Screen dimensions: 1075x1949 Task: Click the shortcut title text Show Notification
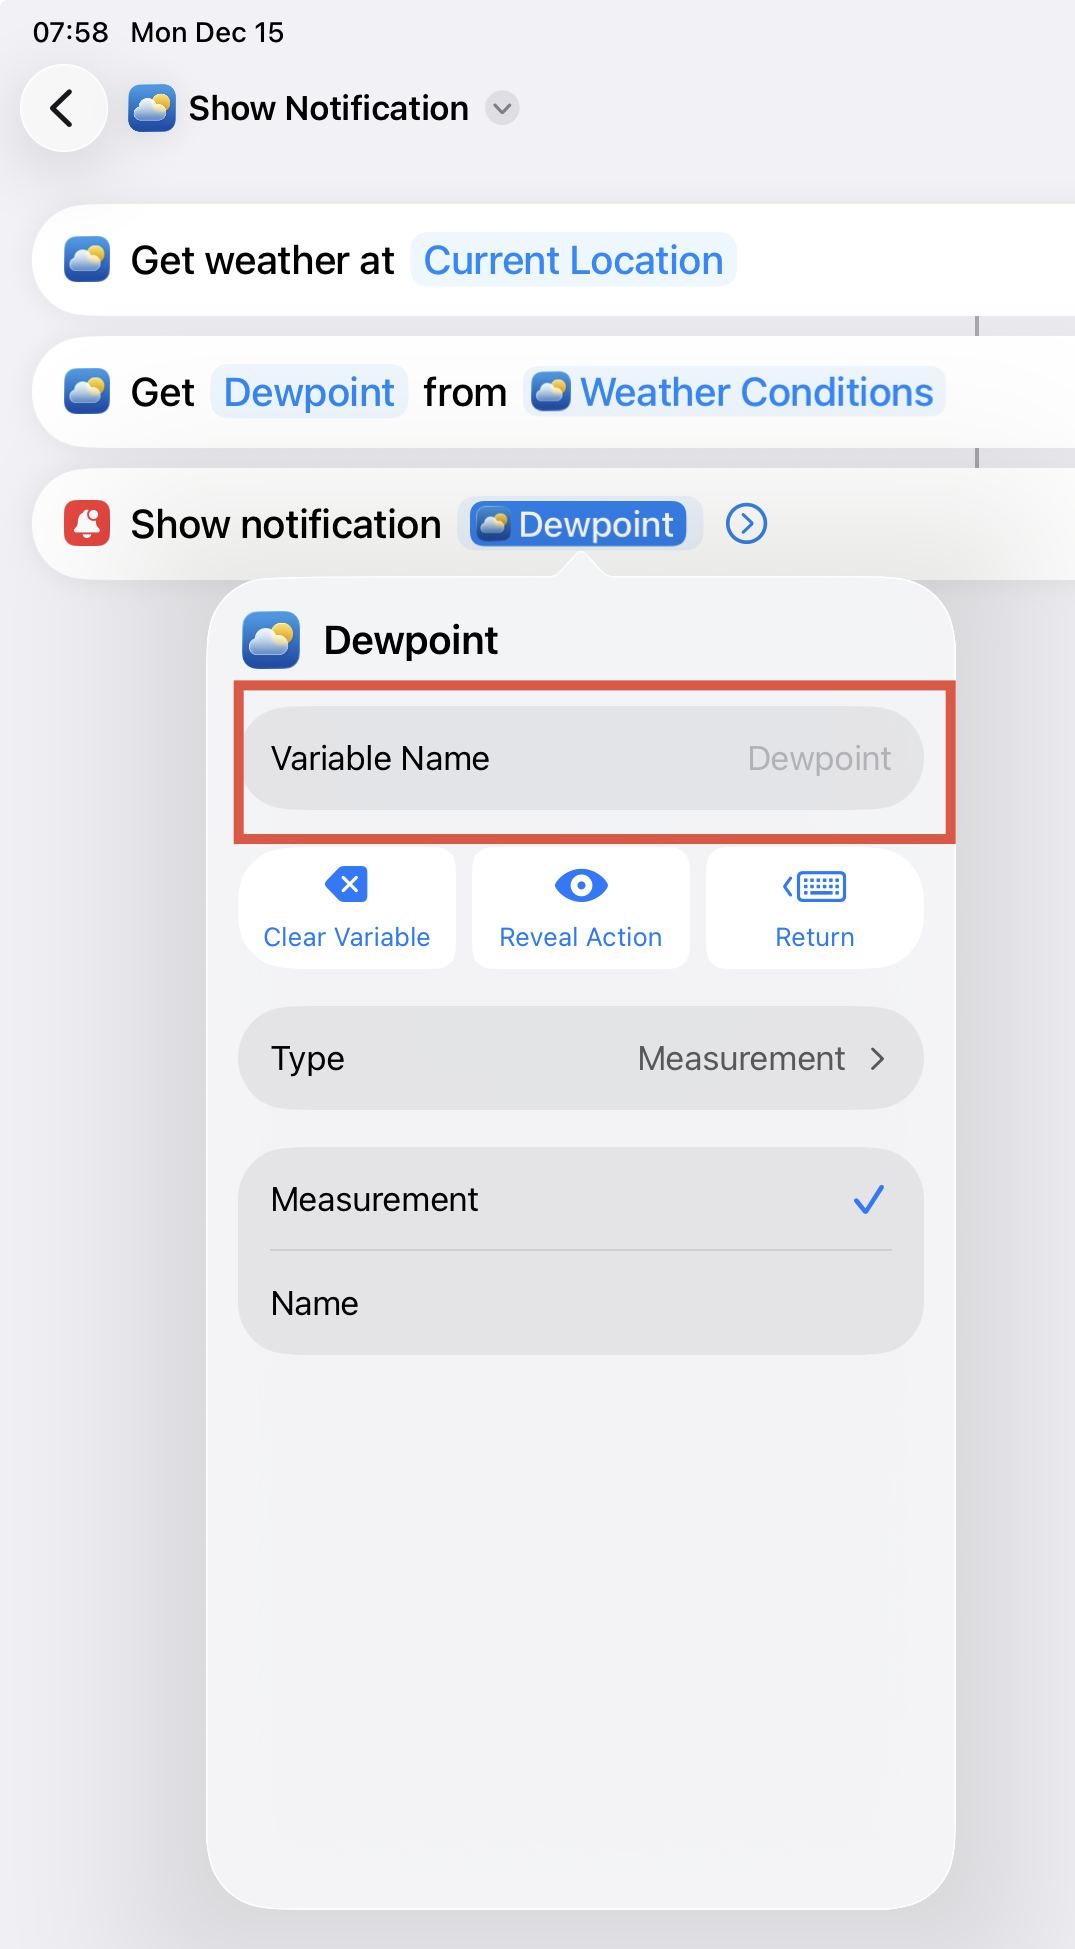point(328,108)
